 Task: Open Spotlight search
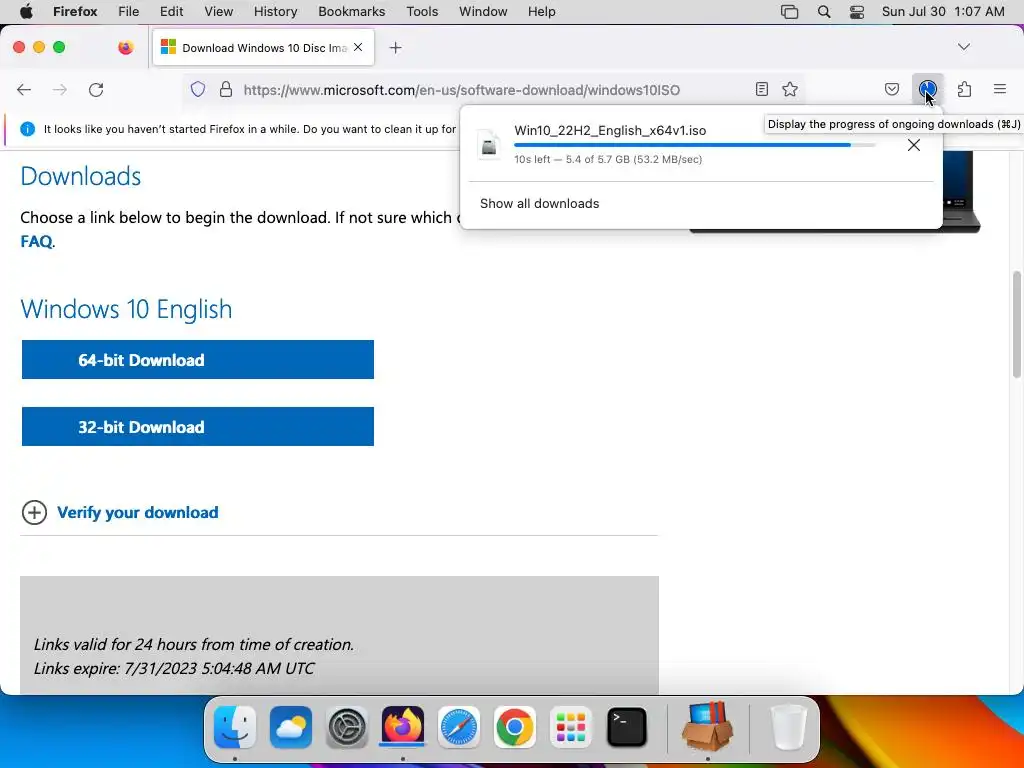pyautogui.click(x=824, y=12)
